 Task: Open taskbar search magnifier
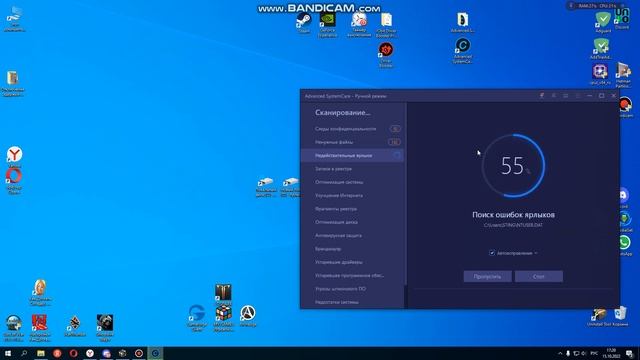(x=24, y=353)
